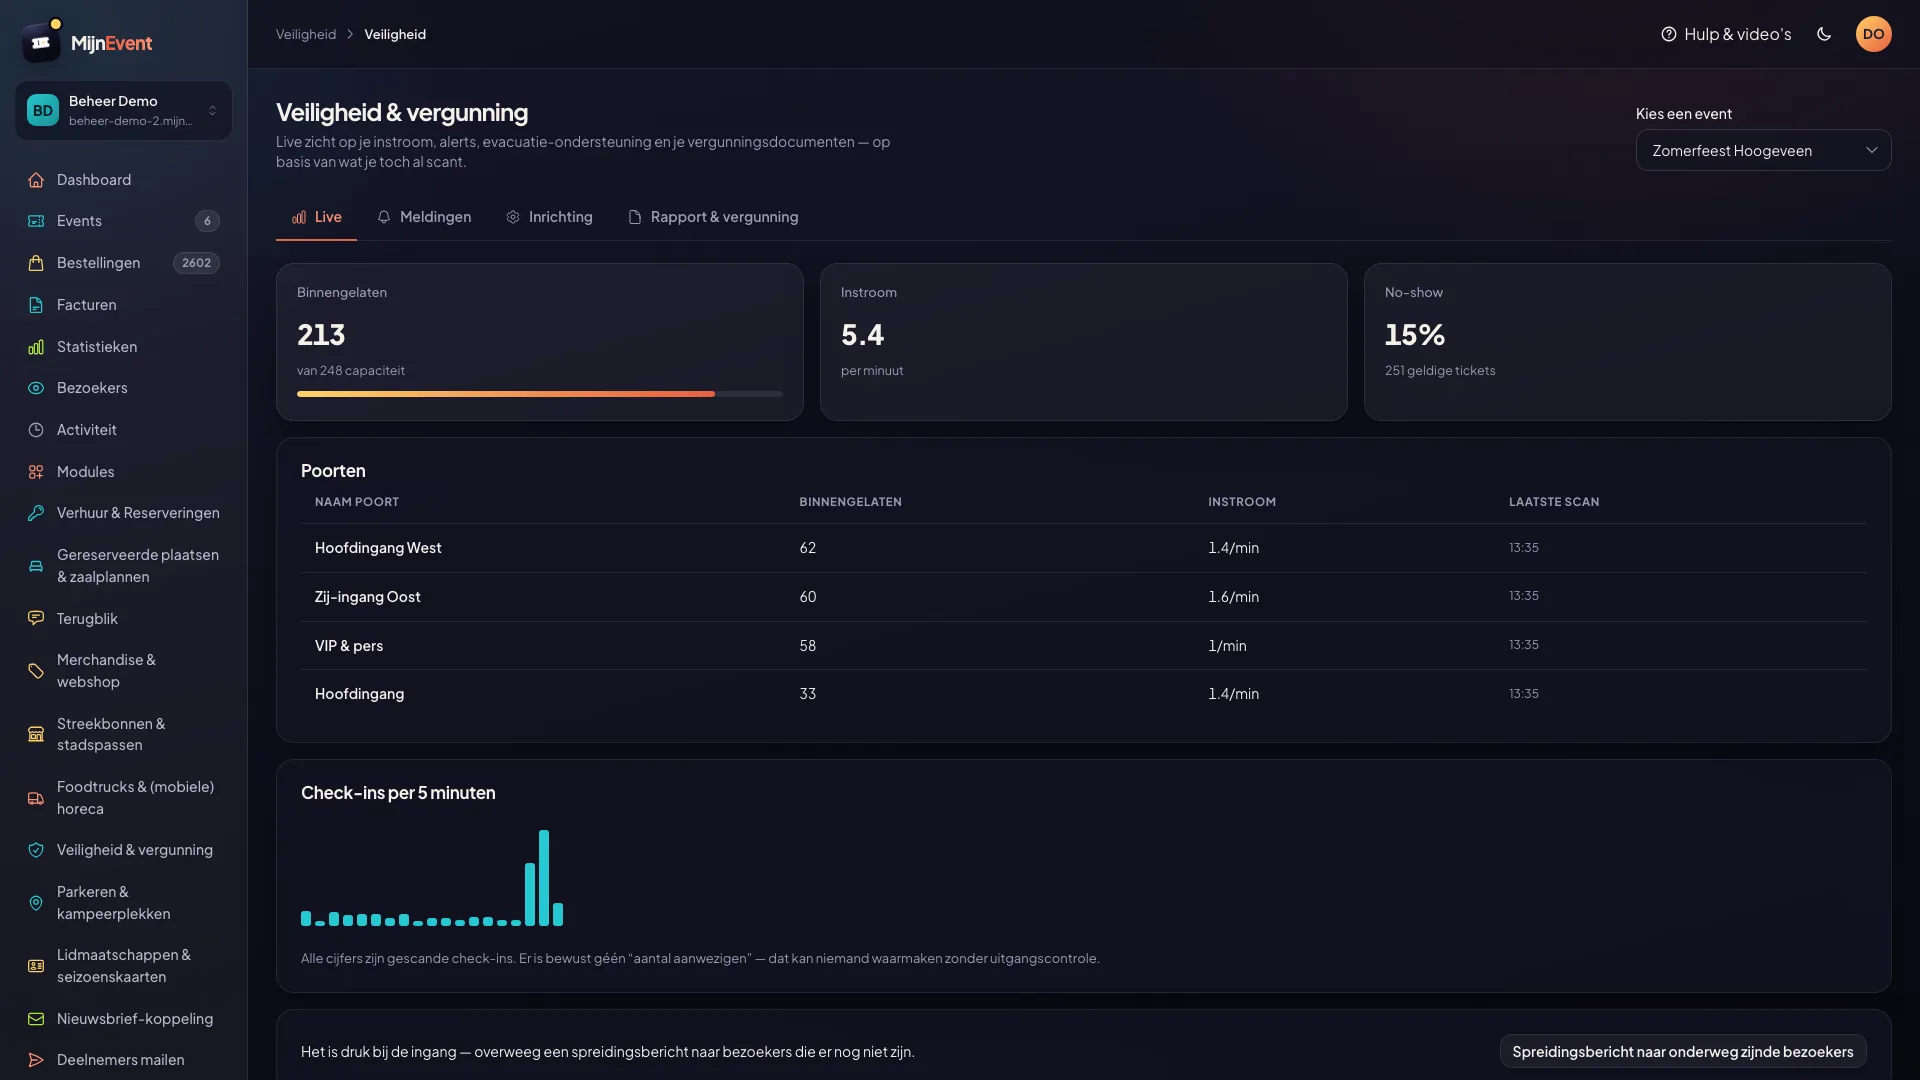The width and height of the screenshot is (1920, 1080).
Task: Click the Bezoekers eye icon
Action: (x=36, y=388)
